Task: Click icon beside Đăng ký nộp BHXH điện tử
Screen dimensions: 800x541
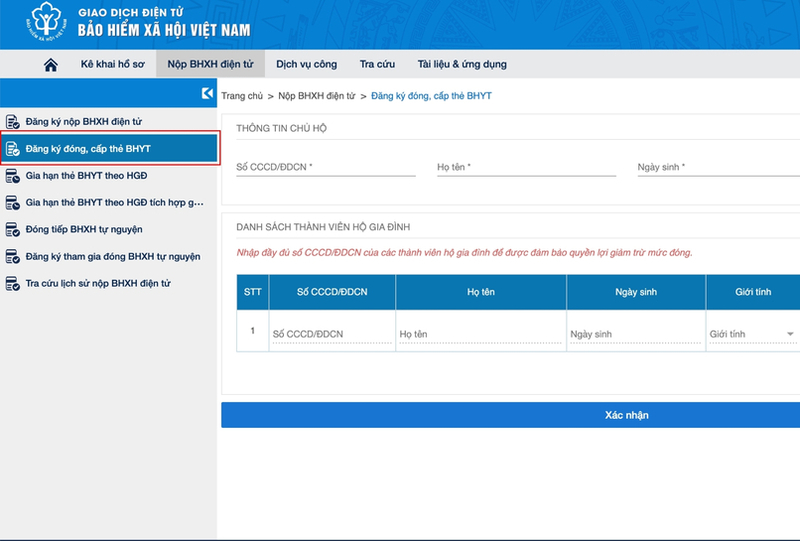Action: pyautogui.click(x=12, y=122)
